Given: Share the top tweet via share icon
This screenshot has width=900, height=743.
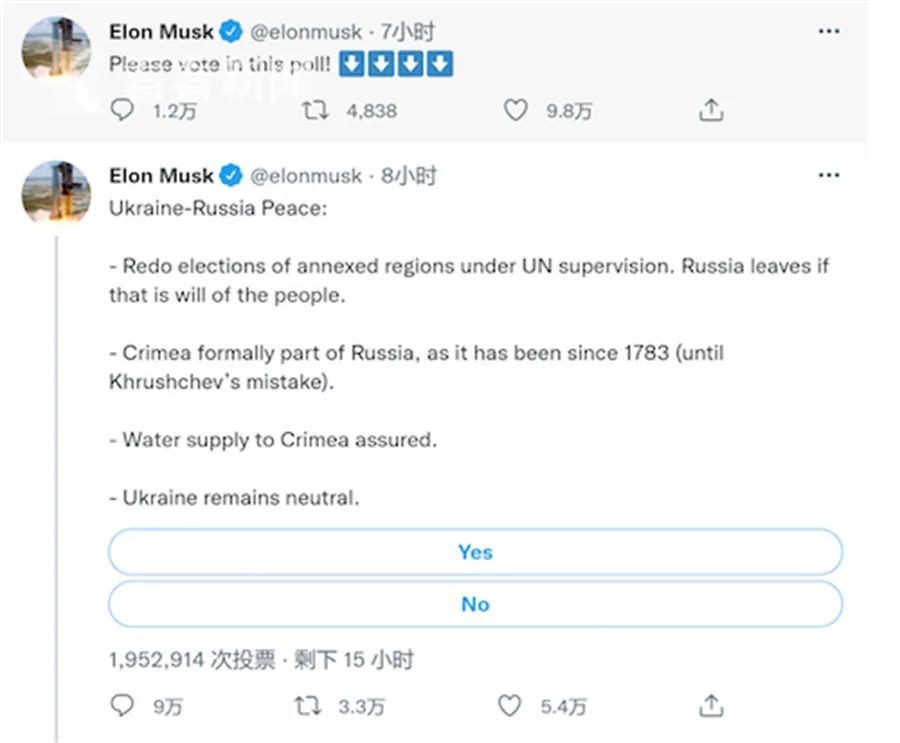Looking at the screenshot, I should (x=711, y=110).
